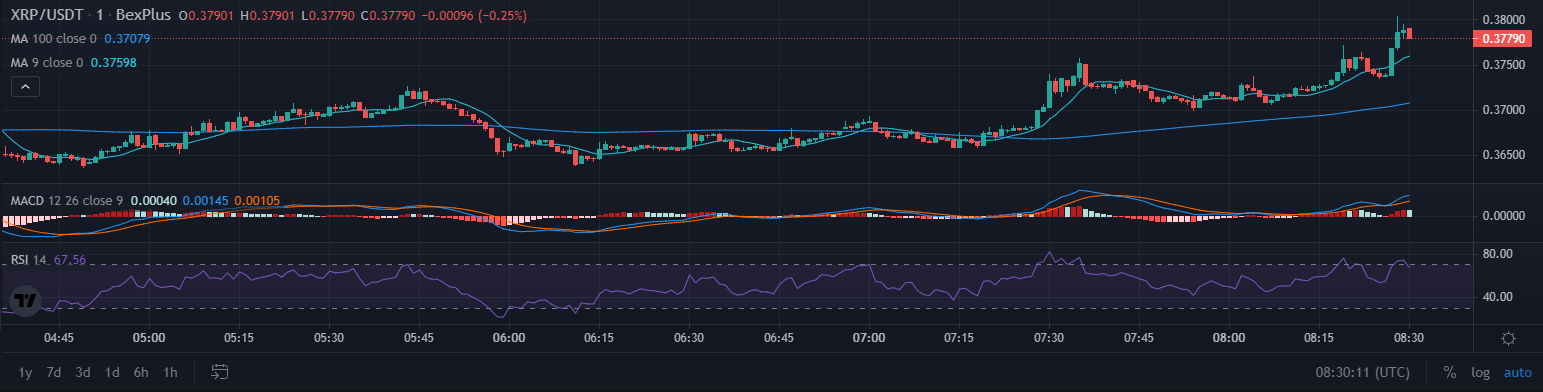Select the 3d date range

pos(83,372)
